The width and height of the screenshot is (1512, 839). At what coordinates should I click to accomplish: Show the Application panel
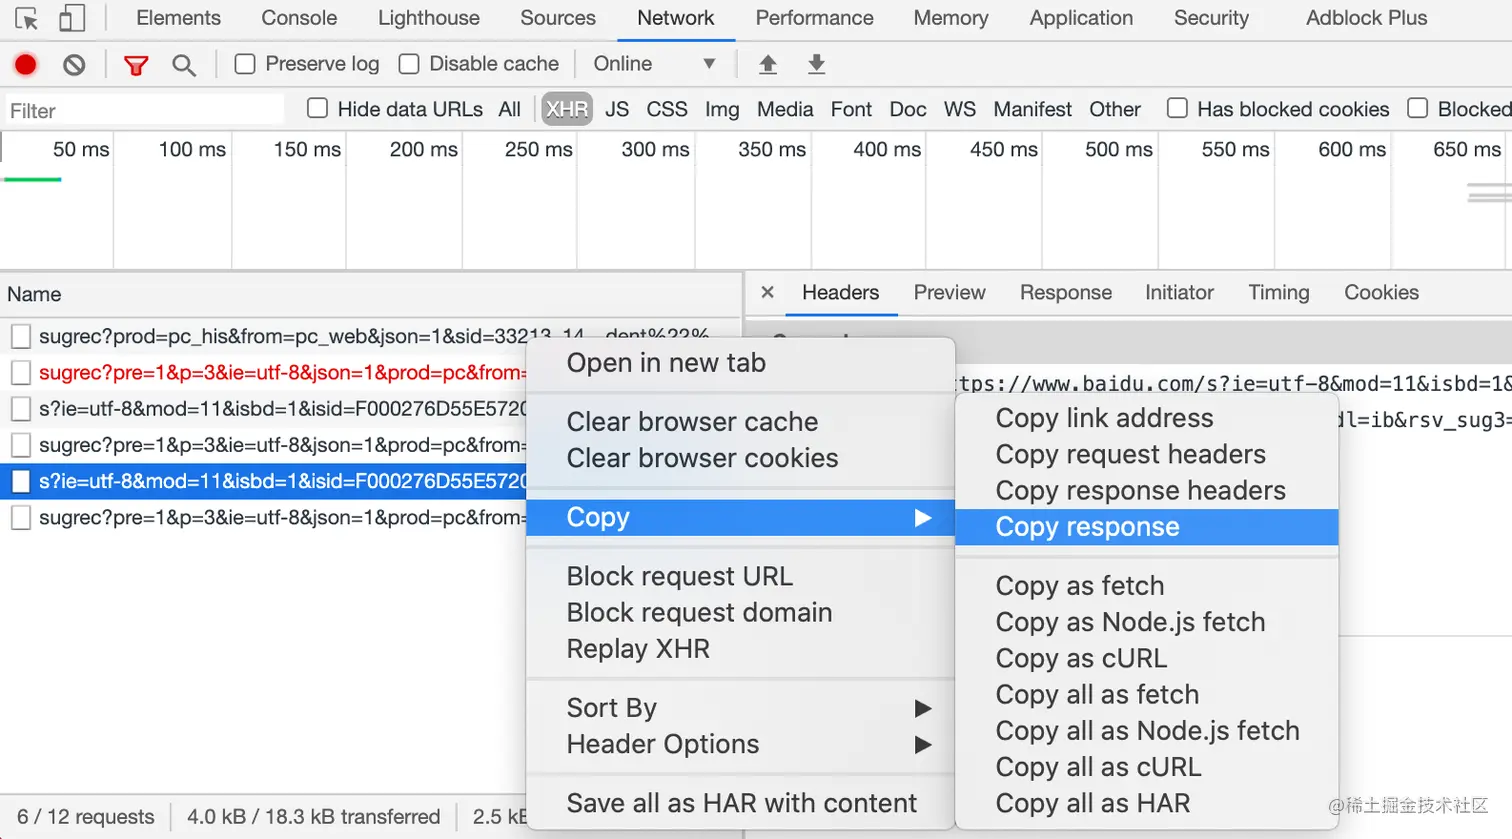[x=1081, y=18]
